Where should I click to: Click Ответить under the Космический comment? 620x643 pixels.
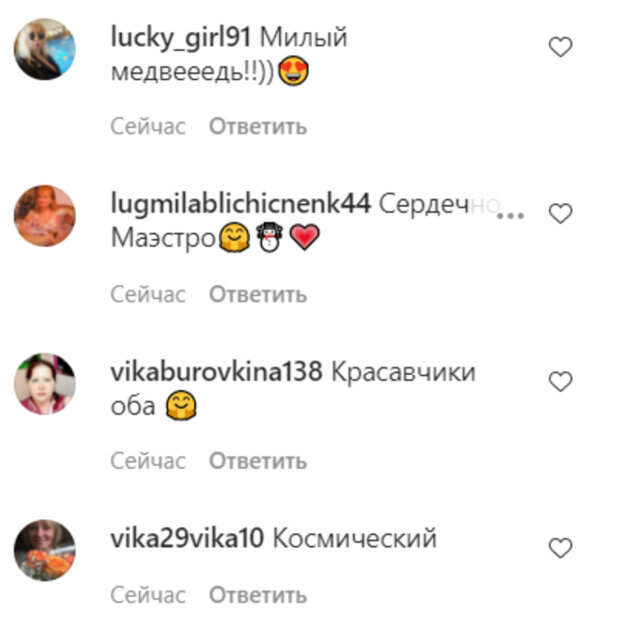[x=258, y=595]
